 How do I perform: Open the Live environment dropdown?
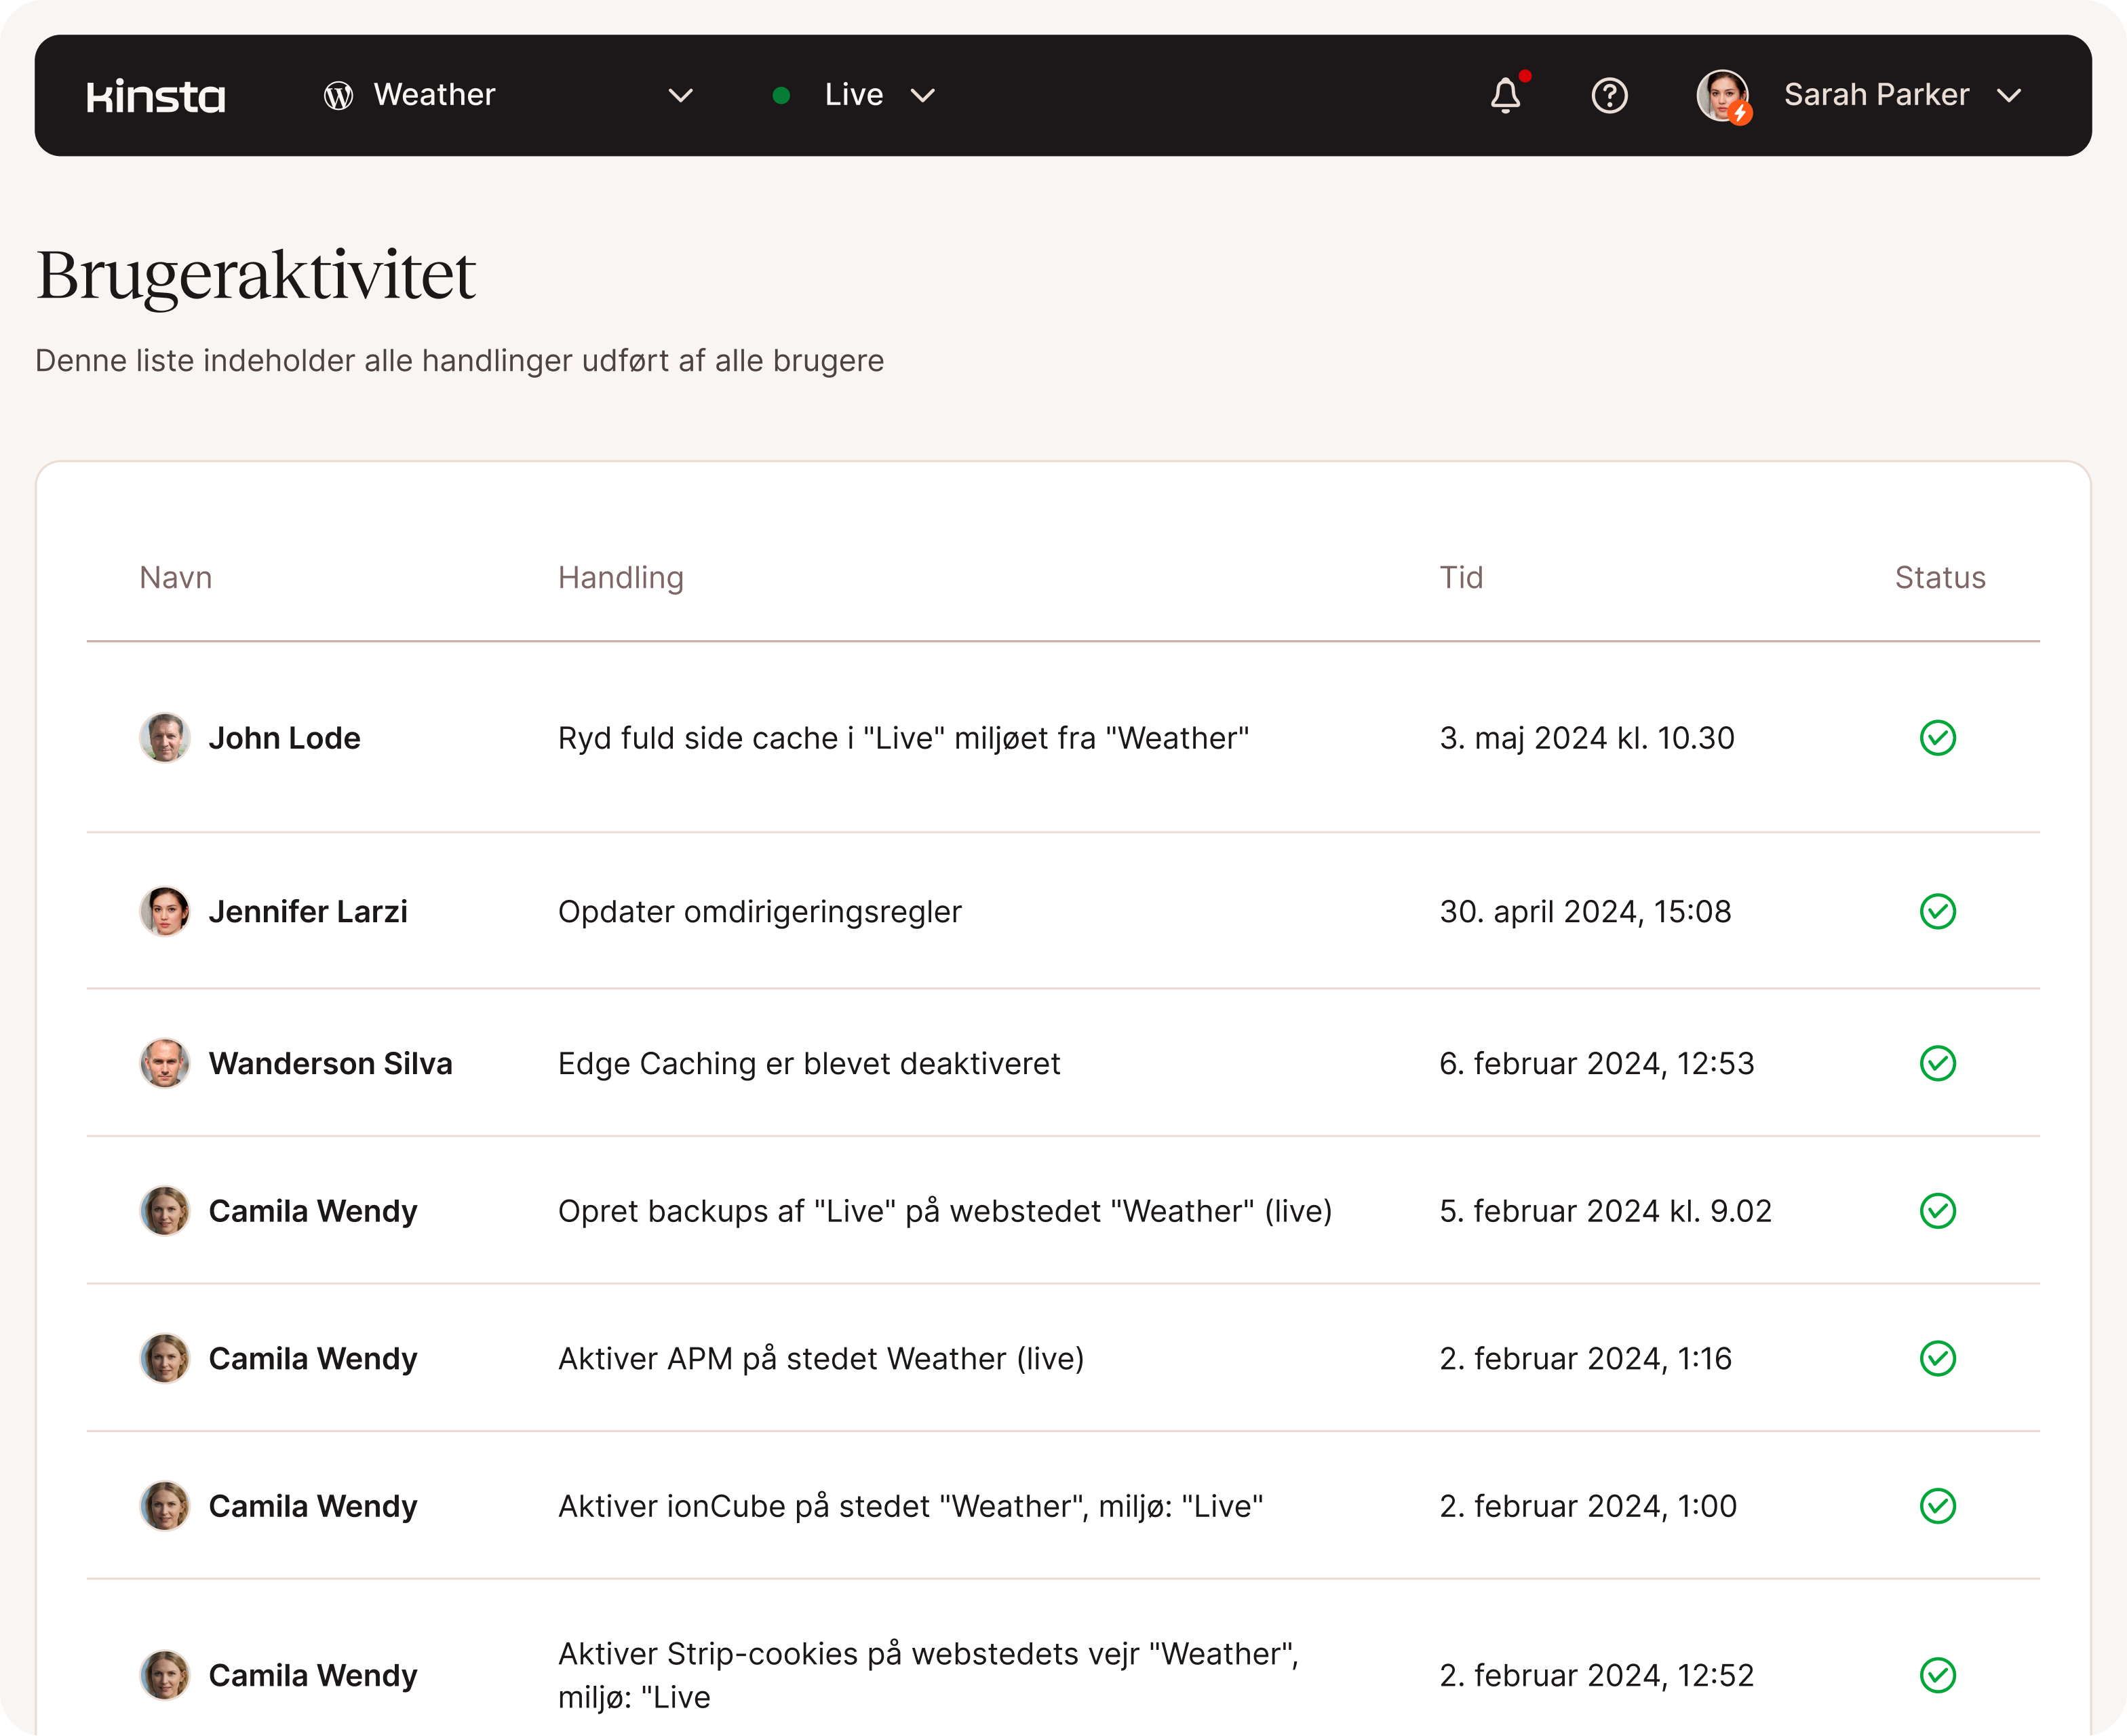click(x=922, y=96)
